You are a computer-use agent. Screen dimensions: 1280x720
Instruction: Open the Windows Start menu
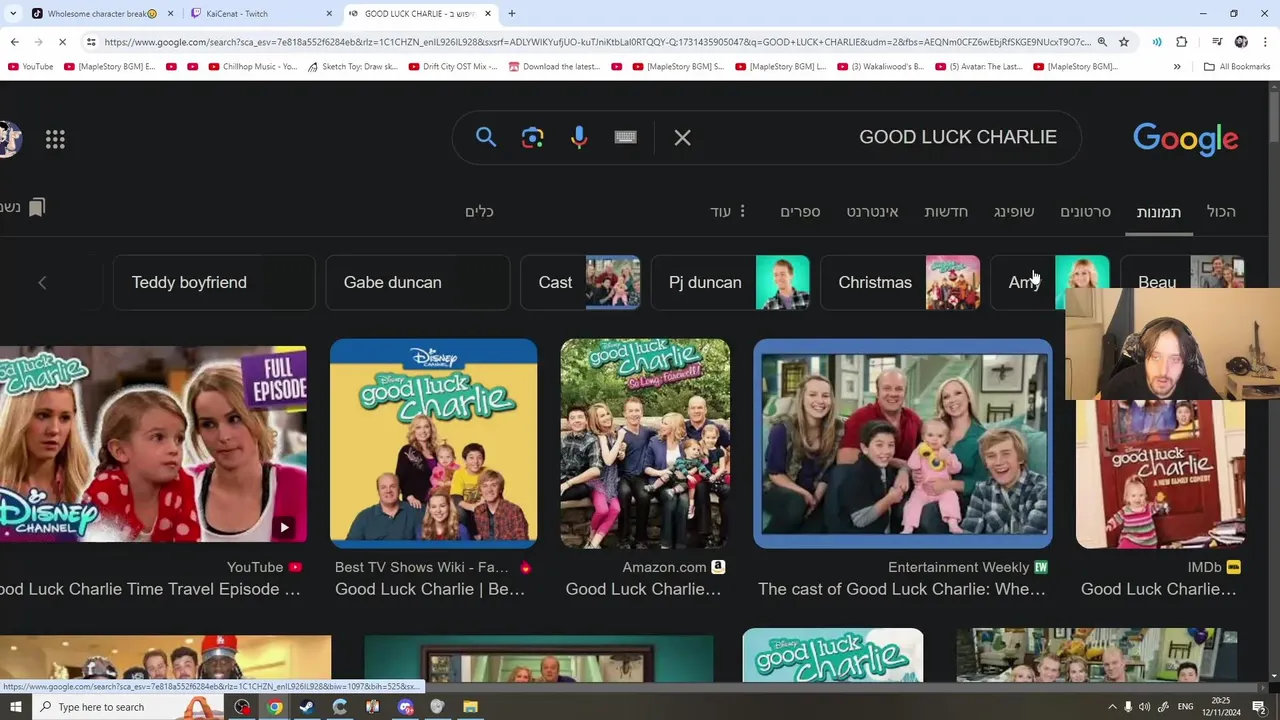pos(15,707)
